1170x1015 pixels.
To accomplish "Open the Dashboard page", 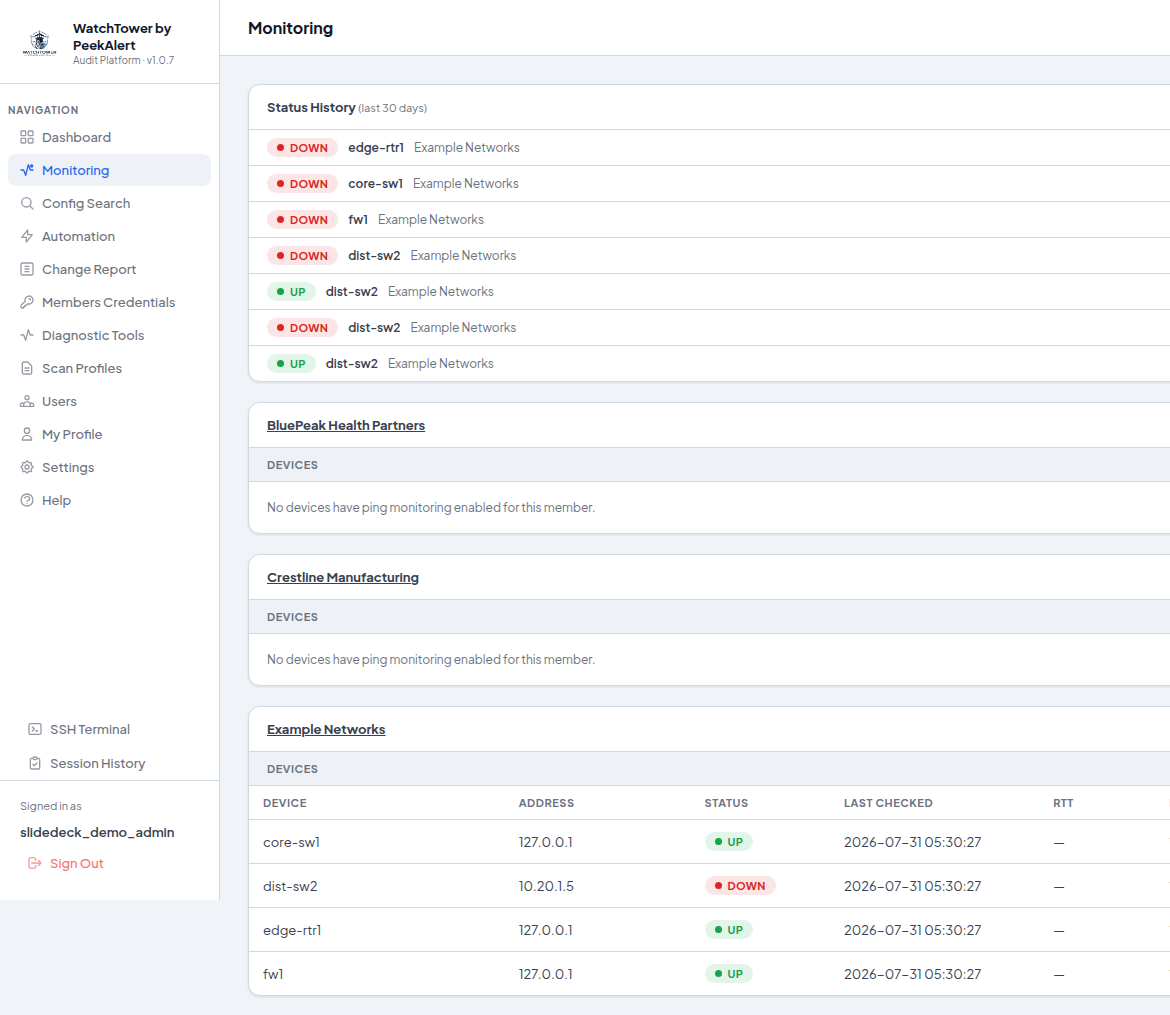I will 109,137.
